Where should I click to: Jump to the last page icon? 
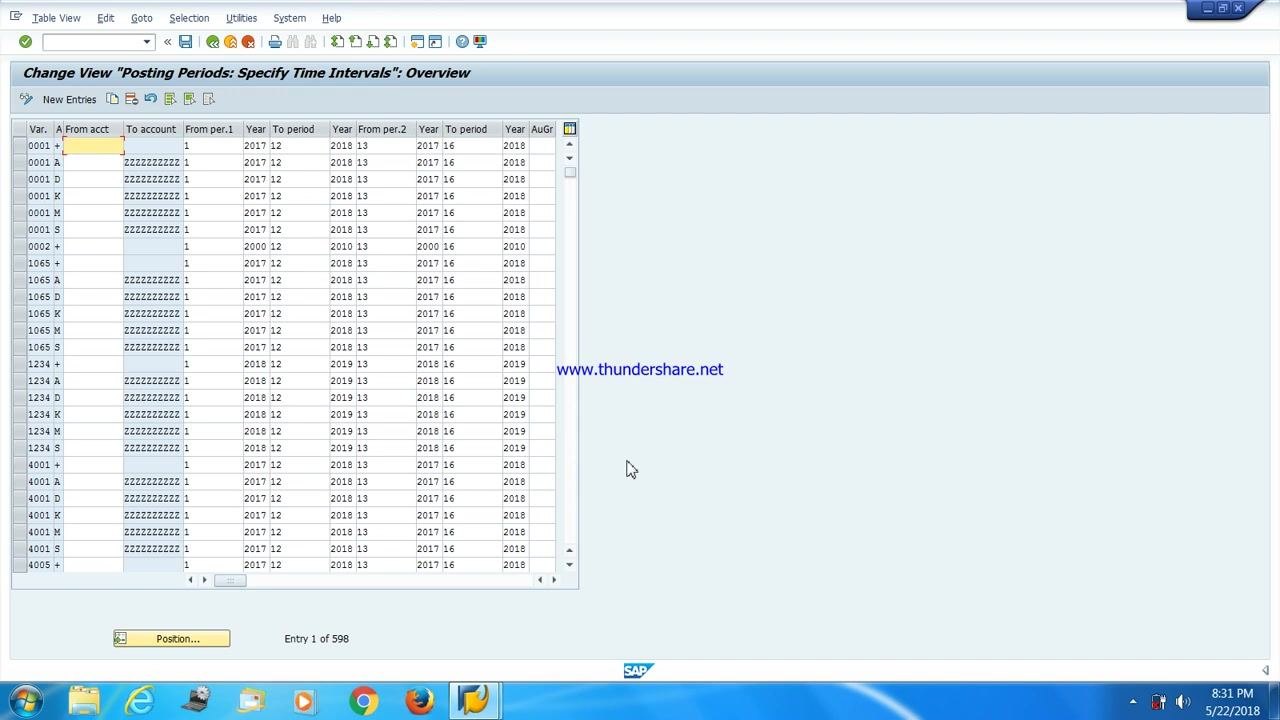pos(391,42)
